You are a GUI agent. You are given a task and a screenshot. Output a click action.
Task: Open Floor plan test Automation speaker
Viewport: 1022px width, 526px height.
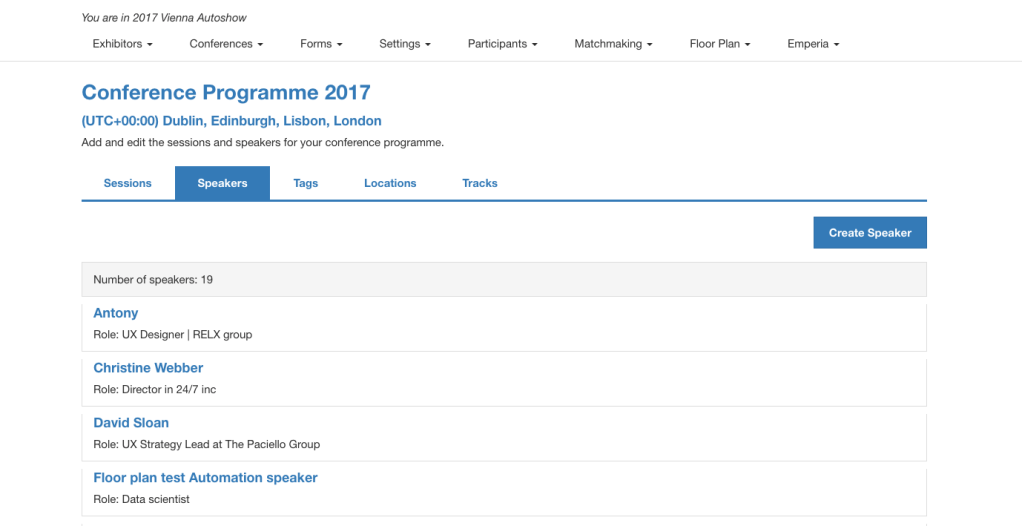(205, 478)
